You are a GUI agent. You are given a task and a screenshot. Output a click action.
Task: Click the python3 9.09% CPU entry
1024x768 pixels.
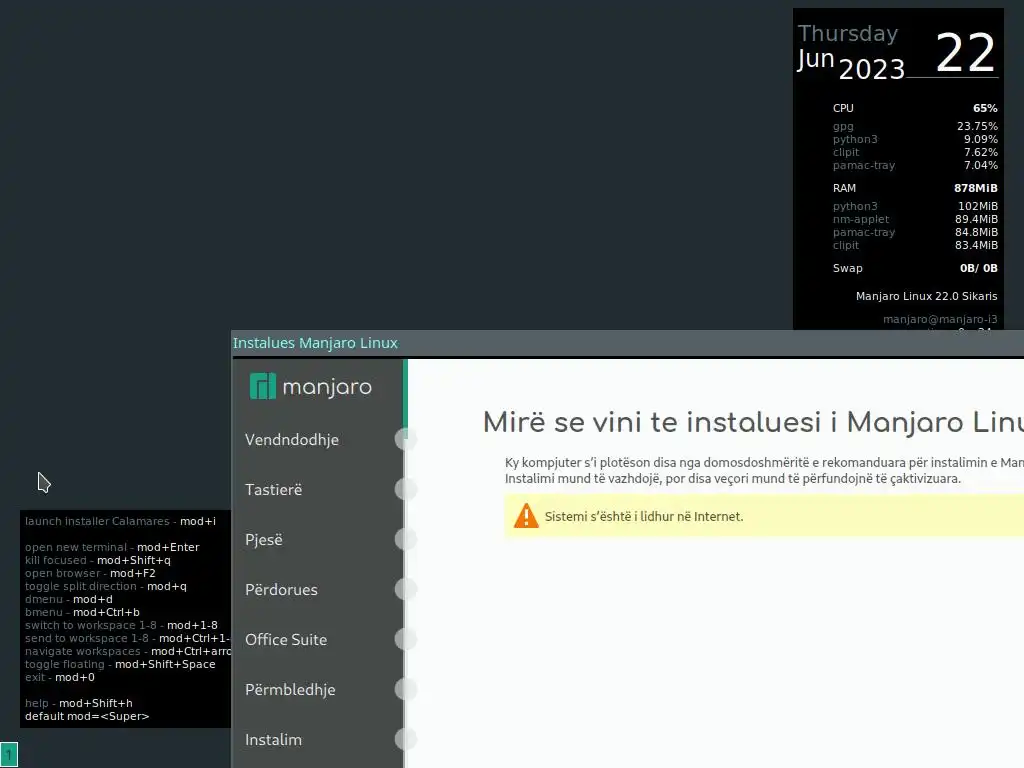pos(915,139)
